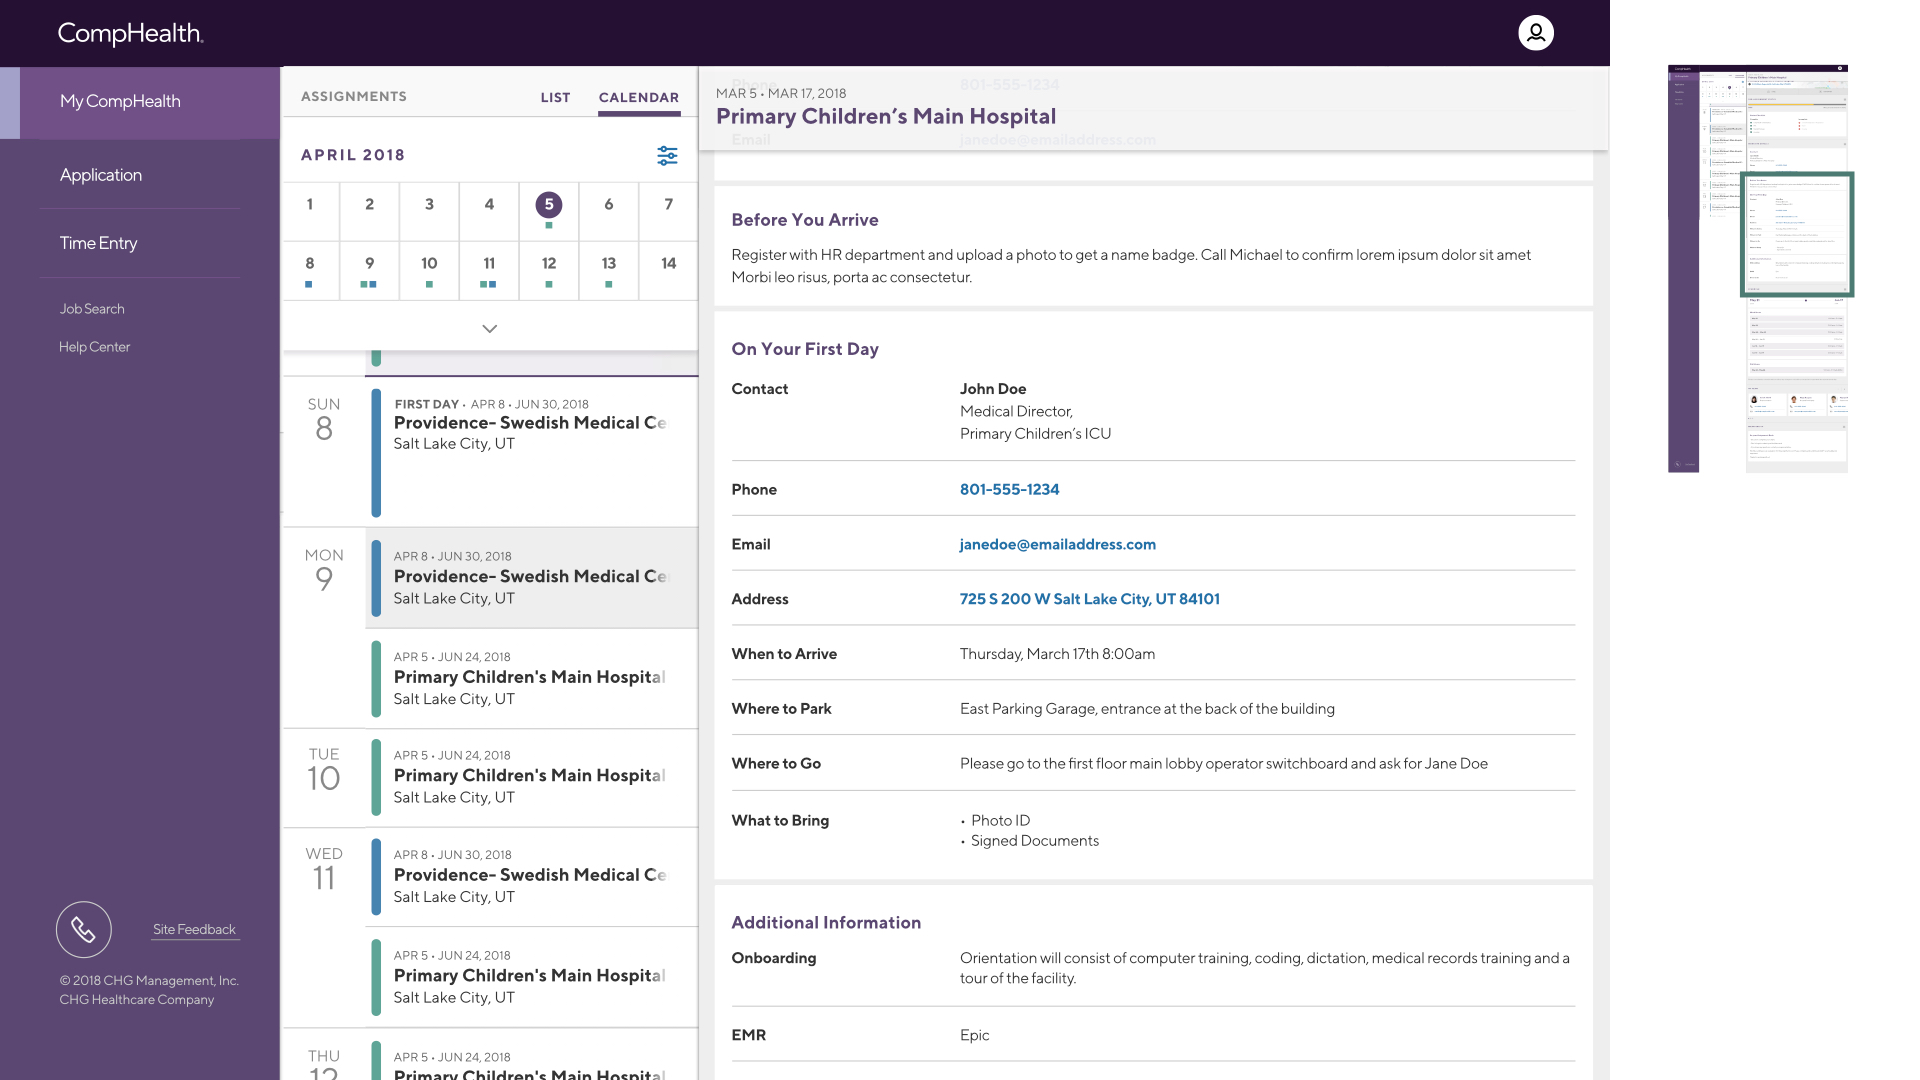Open My CompHealth in sidebar
The width and height of the screenshot is (1920, 1080).
coord(140,102)
